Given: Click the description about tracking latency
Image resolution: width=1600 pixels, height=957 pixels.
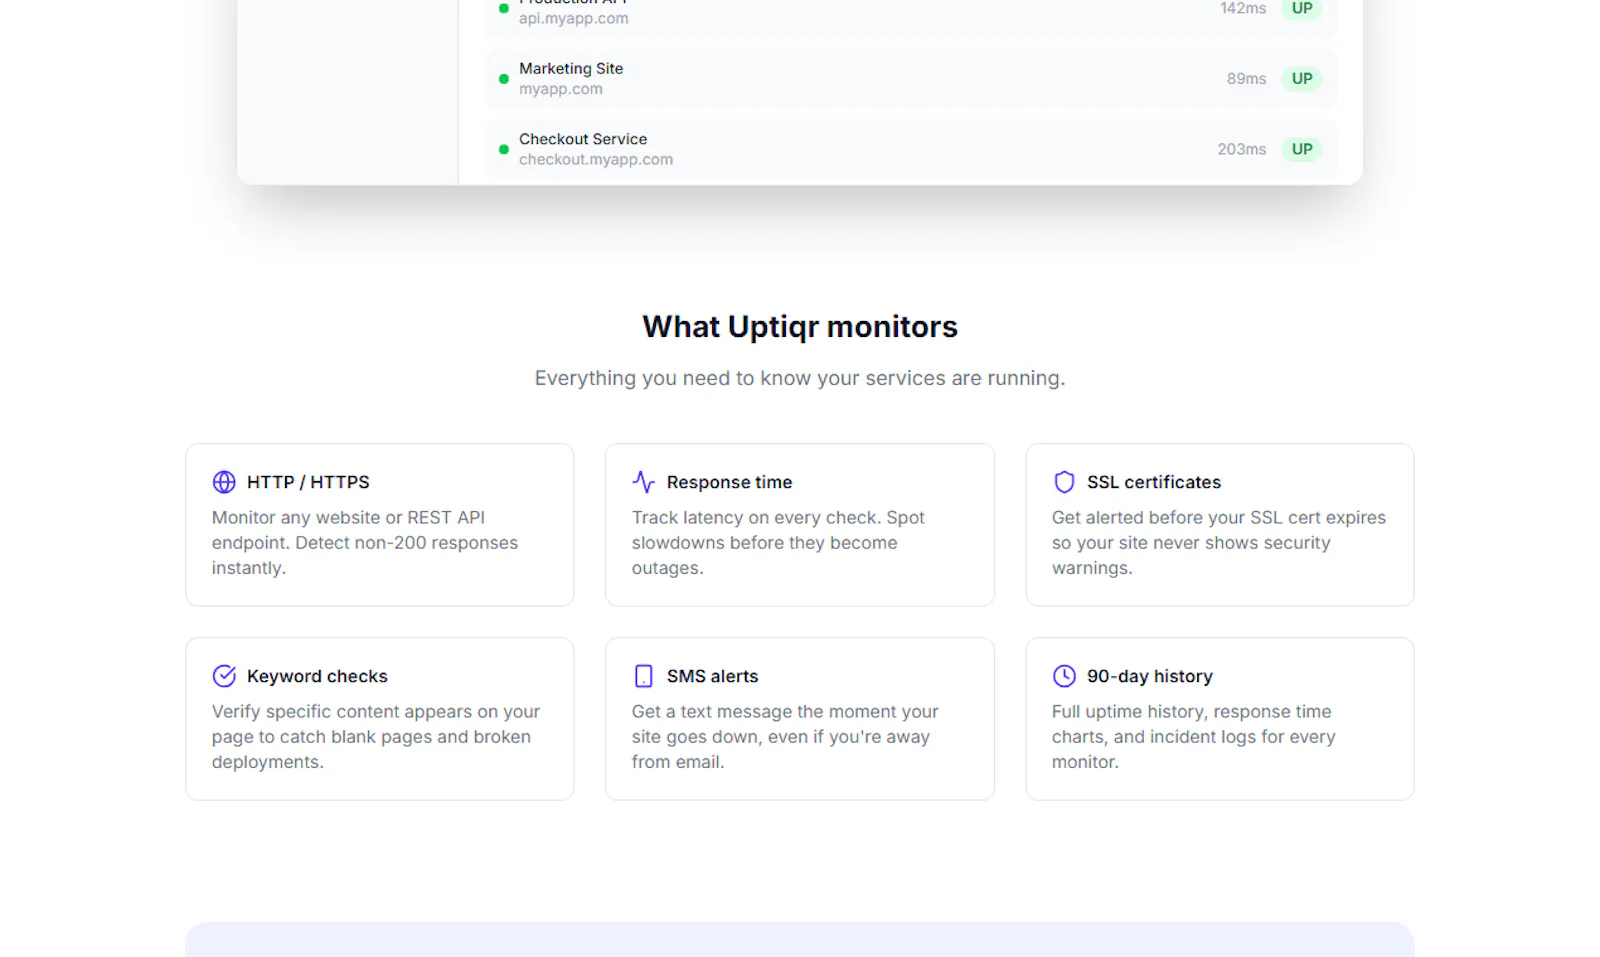Looking at the screenshot, I should pos(778,543).
